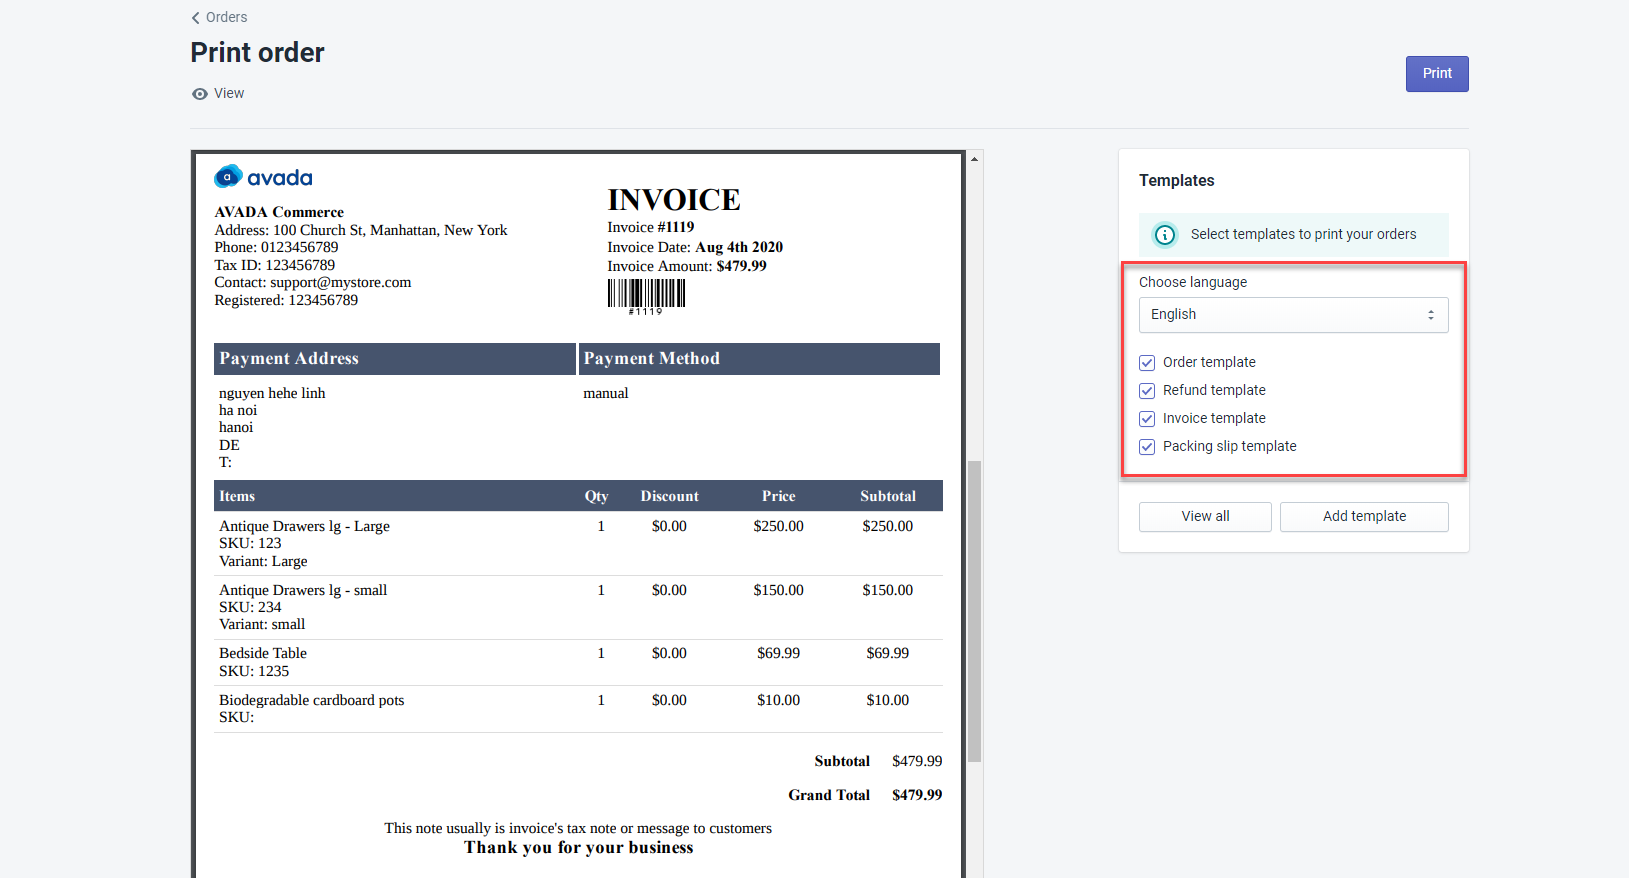Open the Choose language dropdown
Viewport: 1629px width, 878px height.
click(1293, 315)
